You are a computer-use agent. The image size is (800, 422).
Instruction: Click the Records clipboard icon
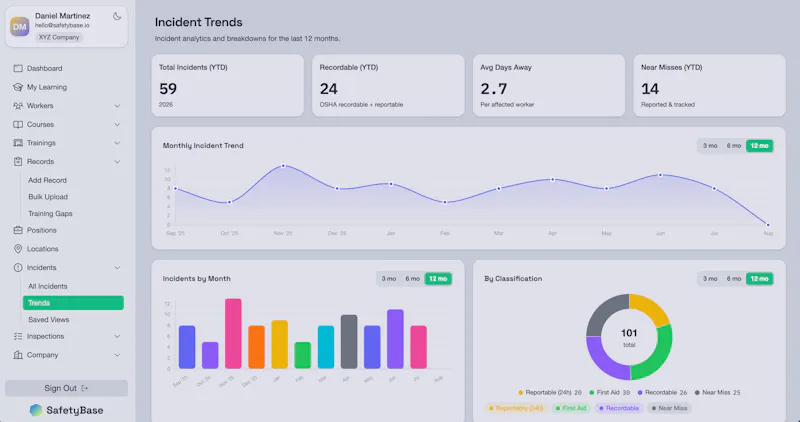18,161
